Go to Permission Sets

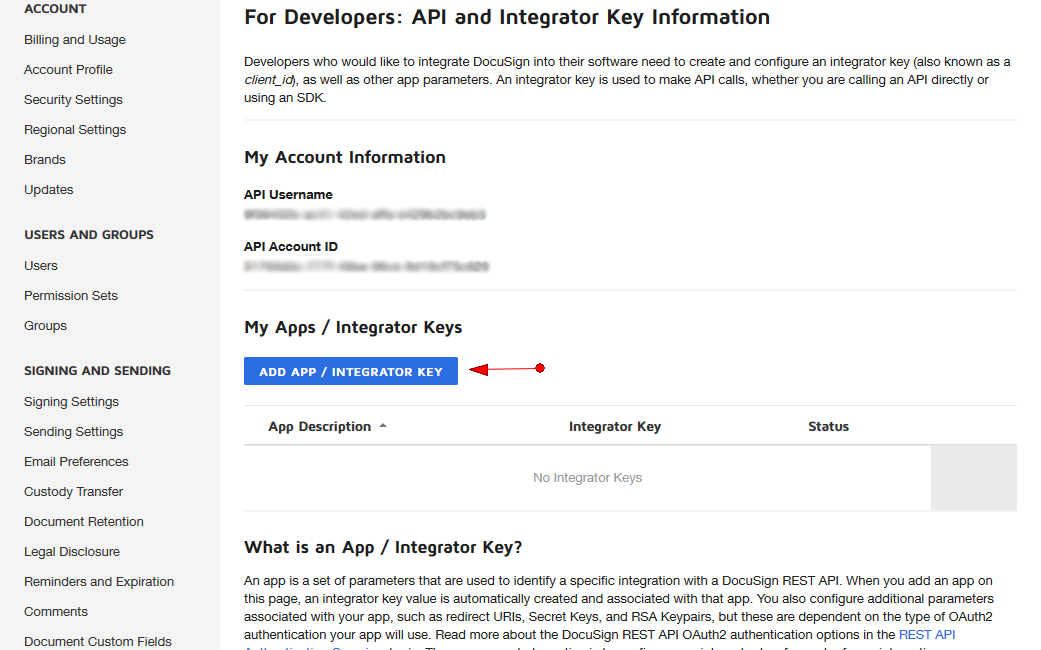pyautogui.click(x=70, y=295)
